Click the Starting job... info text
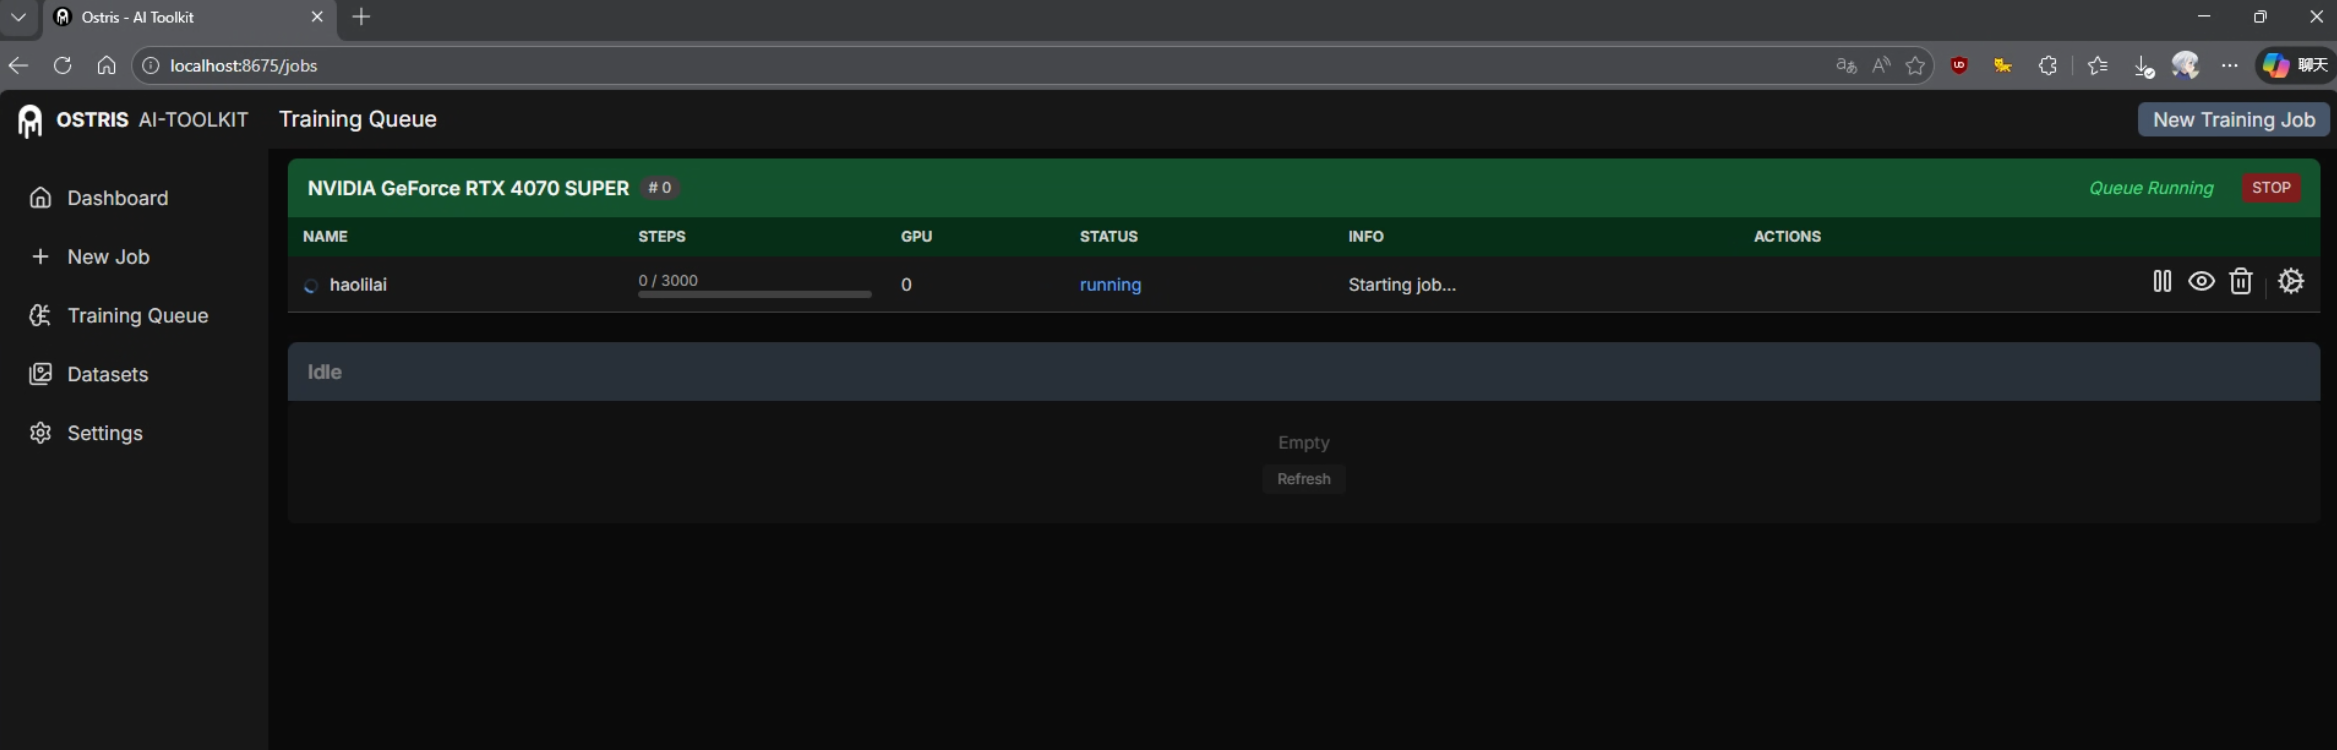 click(x=1402, y=285)
